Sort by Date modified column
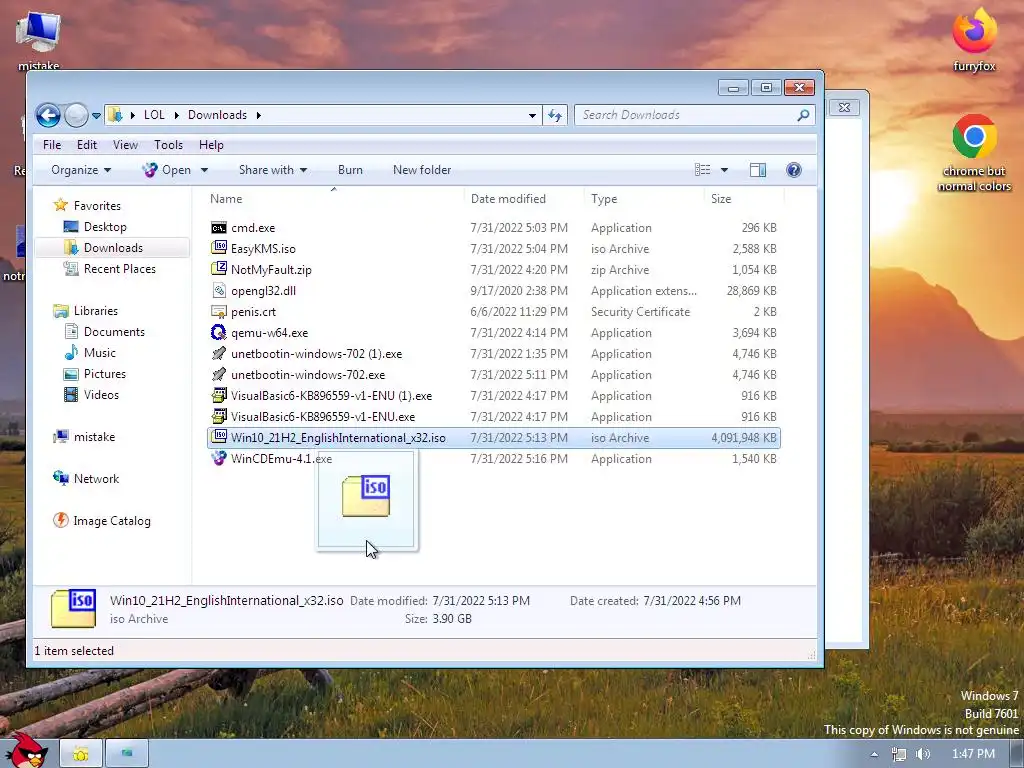The height and width of the screenshot is (768, 1024). (x=508, y=199)
